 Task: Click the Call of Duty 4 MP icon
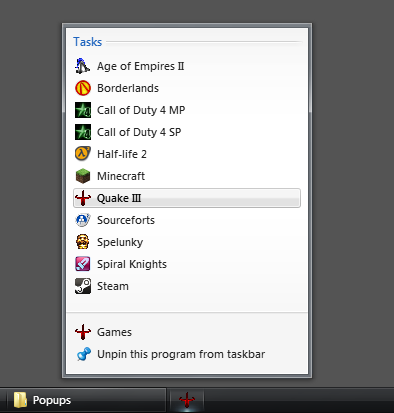(x=83, y=110)
